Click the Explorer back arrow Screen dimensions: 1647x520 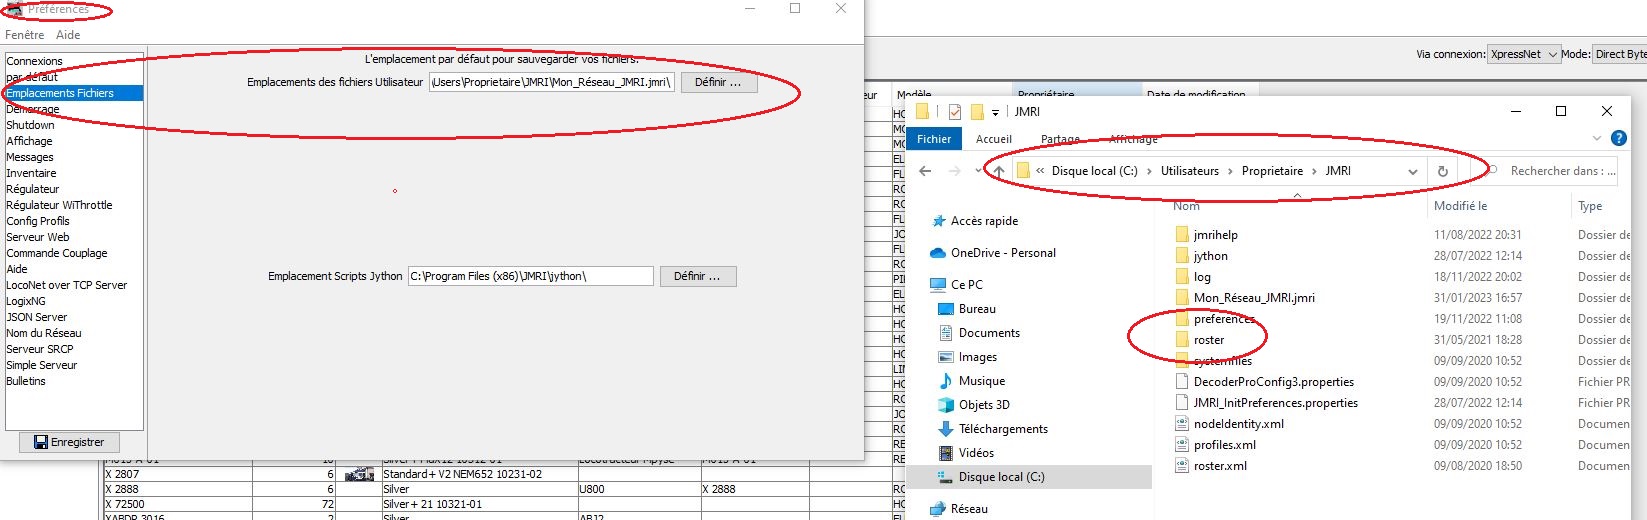click(x=925, y=171)
